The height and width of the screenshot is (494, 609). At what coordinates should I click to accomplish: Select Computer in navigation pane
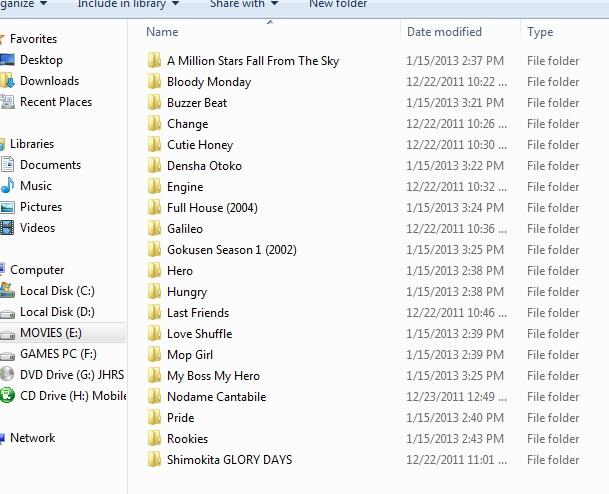37,270
